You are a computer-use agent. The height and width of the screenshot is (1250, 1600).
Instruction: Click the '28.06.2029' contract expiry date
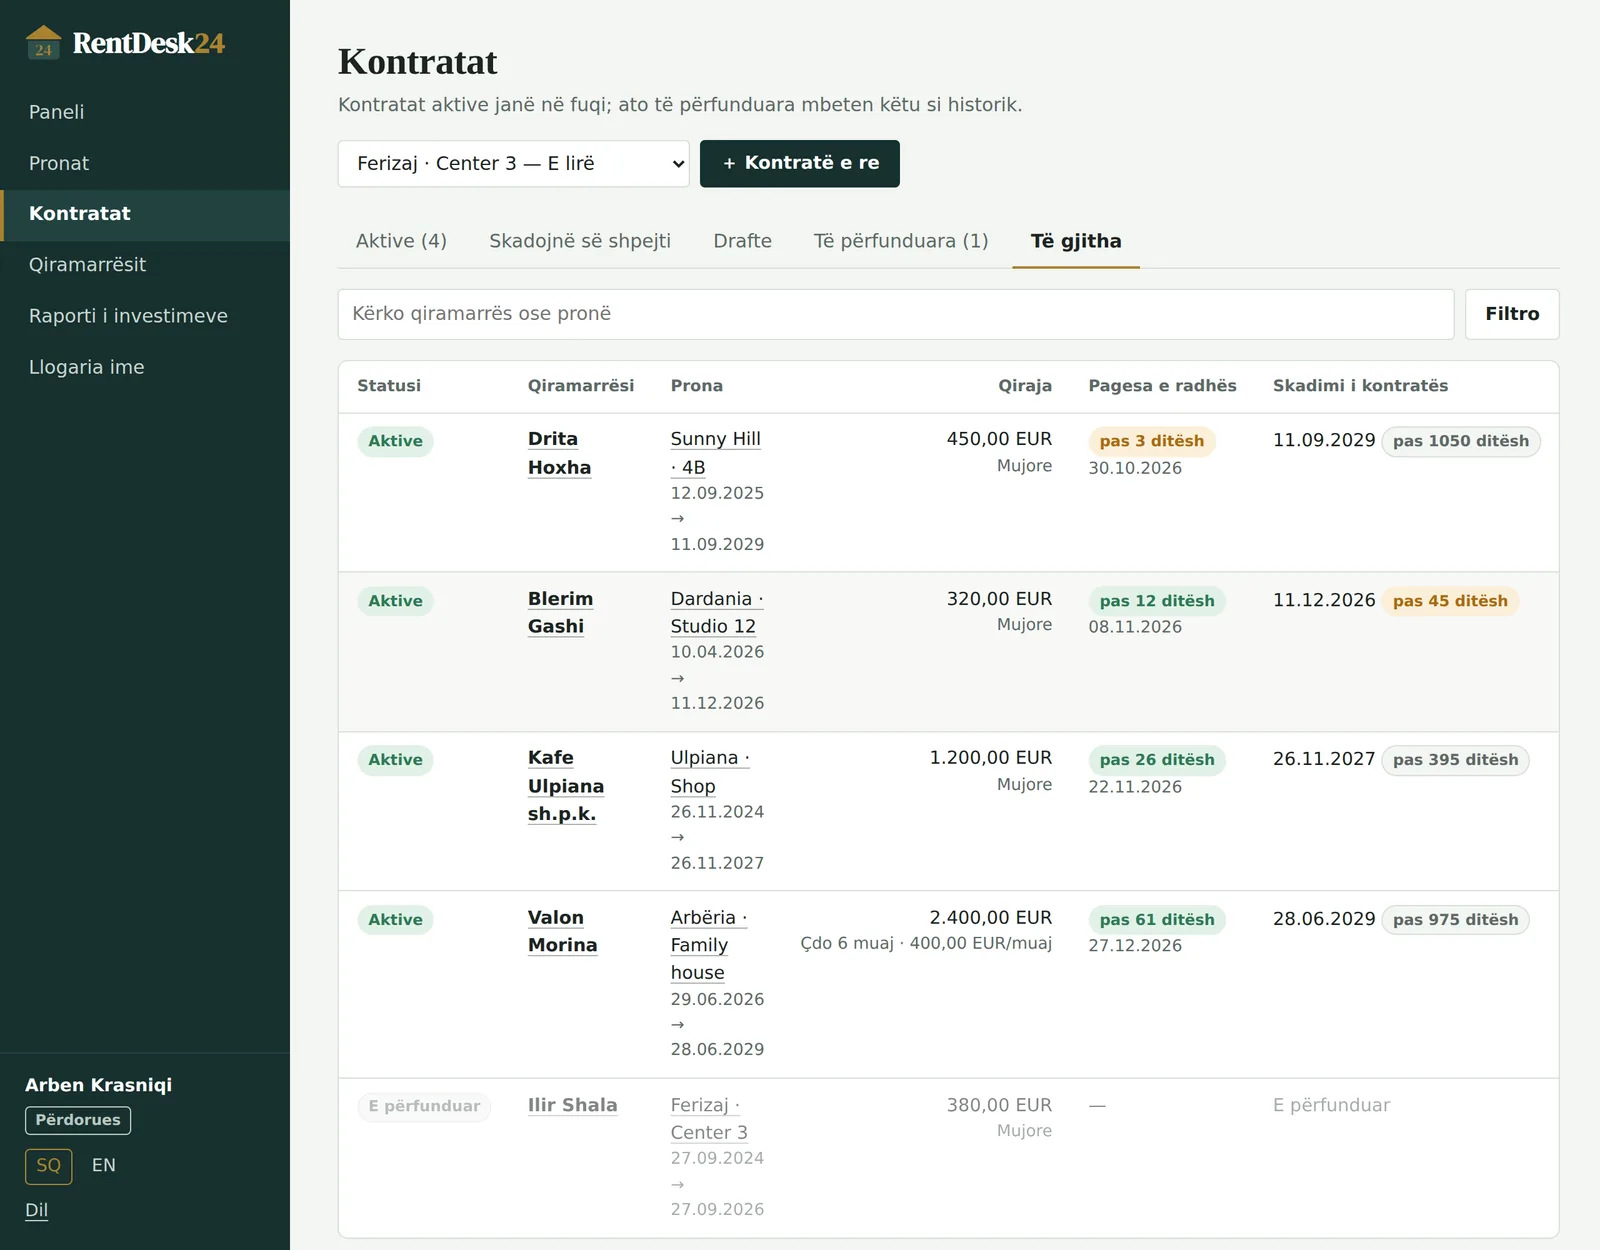1324,919
